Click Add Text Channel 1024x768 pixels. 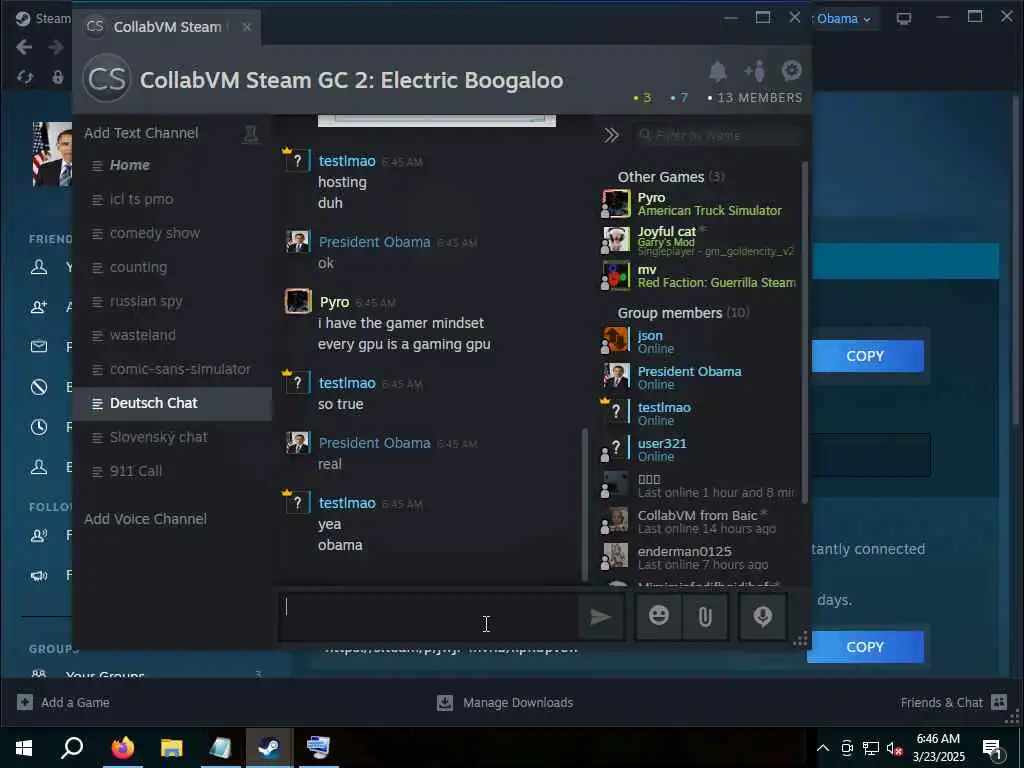141,133
